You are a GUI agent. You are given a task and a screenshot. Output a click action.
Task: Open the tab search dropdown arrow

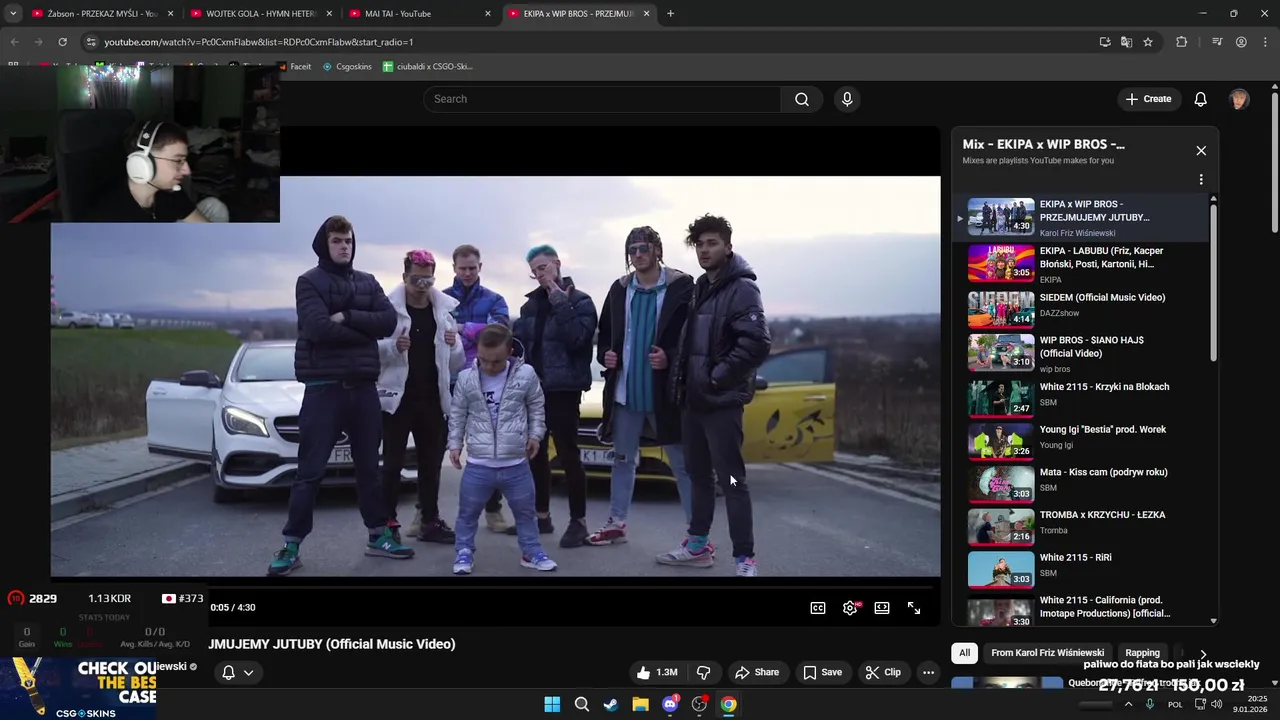coord(13,14)
